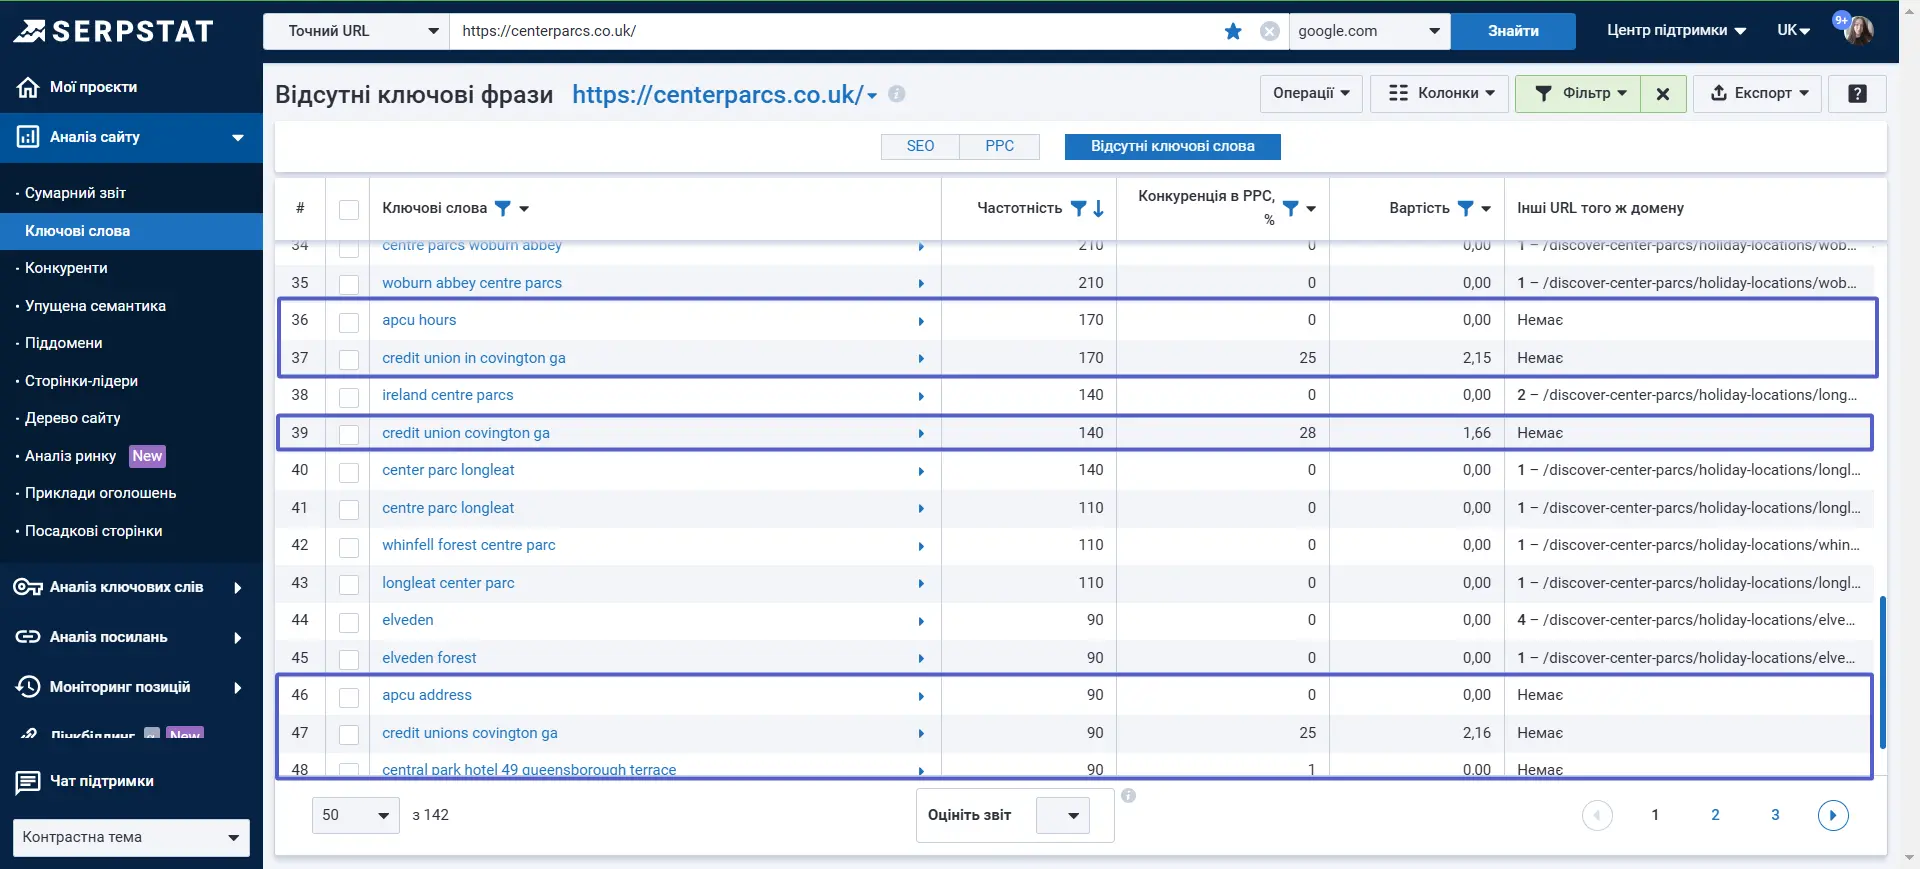
Task: Open Операції dropdown
Action: click(1311, 94)
